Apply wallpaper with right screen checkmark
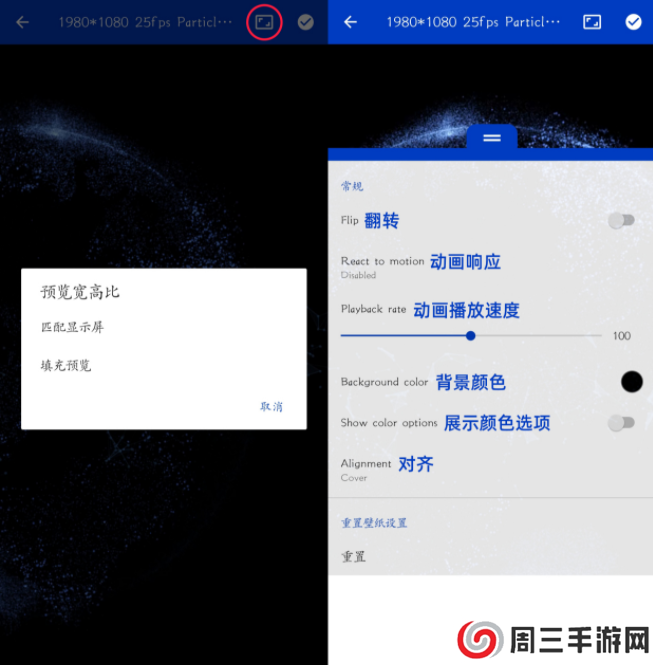The image size is (653, 665). 633,22
